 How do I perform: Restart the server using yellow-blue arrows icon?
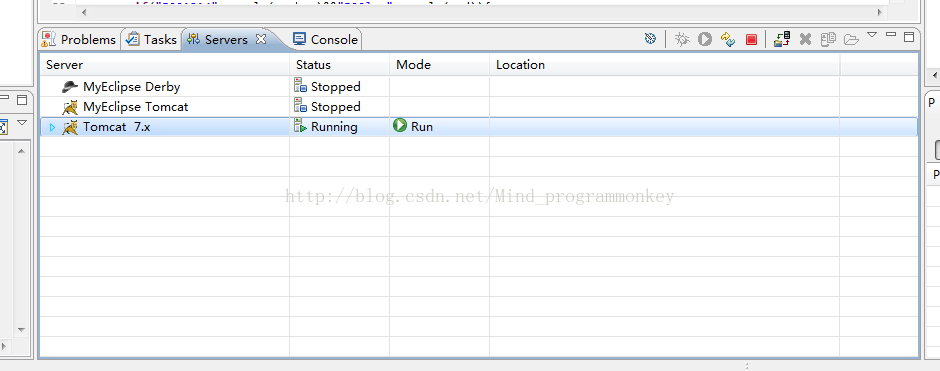728,40
